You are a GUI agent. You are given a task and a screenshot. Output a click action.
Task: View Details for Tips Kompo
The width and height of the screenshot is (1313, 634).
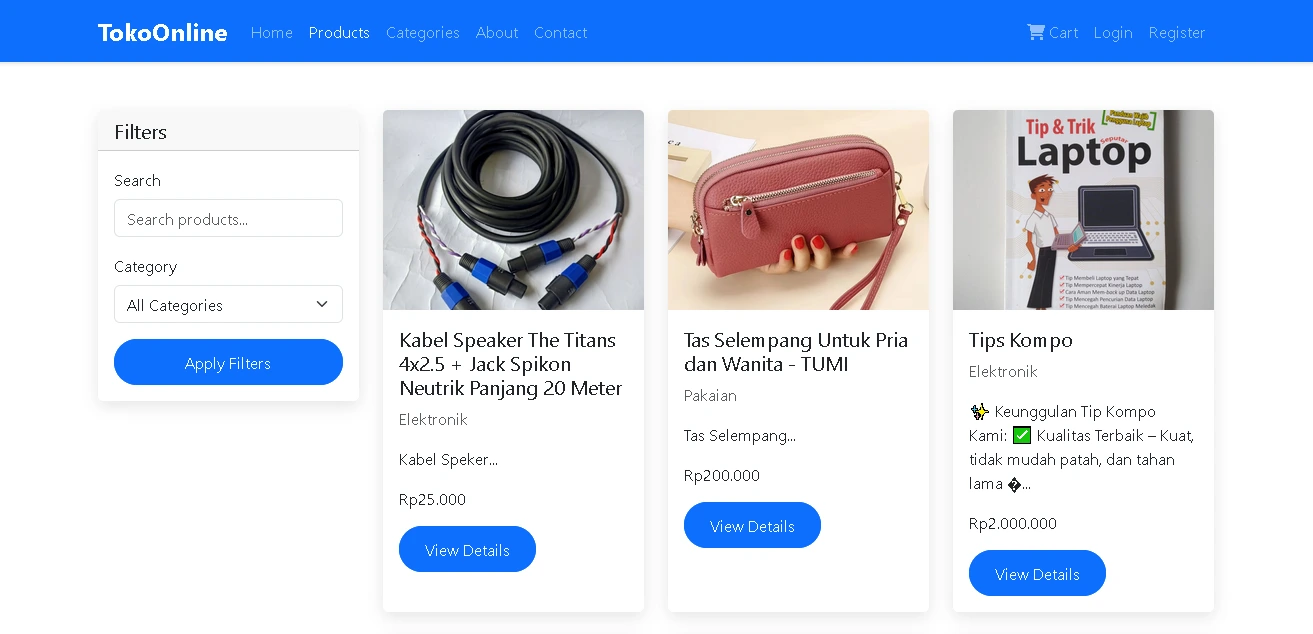tap(1037, 574)
